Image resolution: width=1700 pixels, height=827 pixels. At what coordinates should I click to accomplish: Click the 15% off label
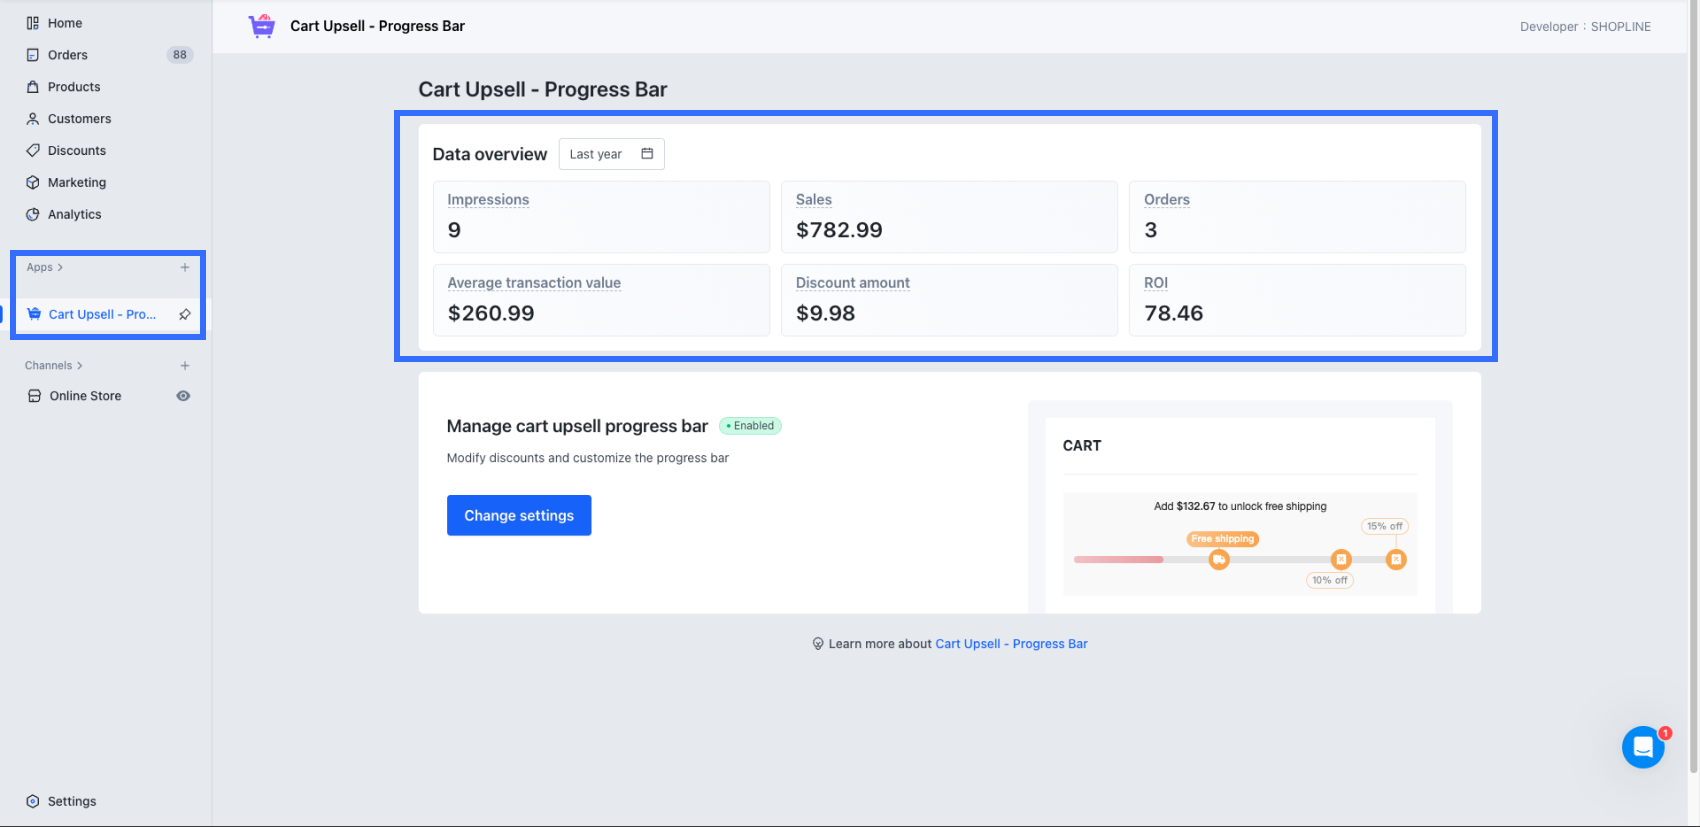pyautogui.click(x=1385, y=526)
